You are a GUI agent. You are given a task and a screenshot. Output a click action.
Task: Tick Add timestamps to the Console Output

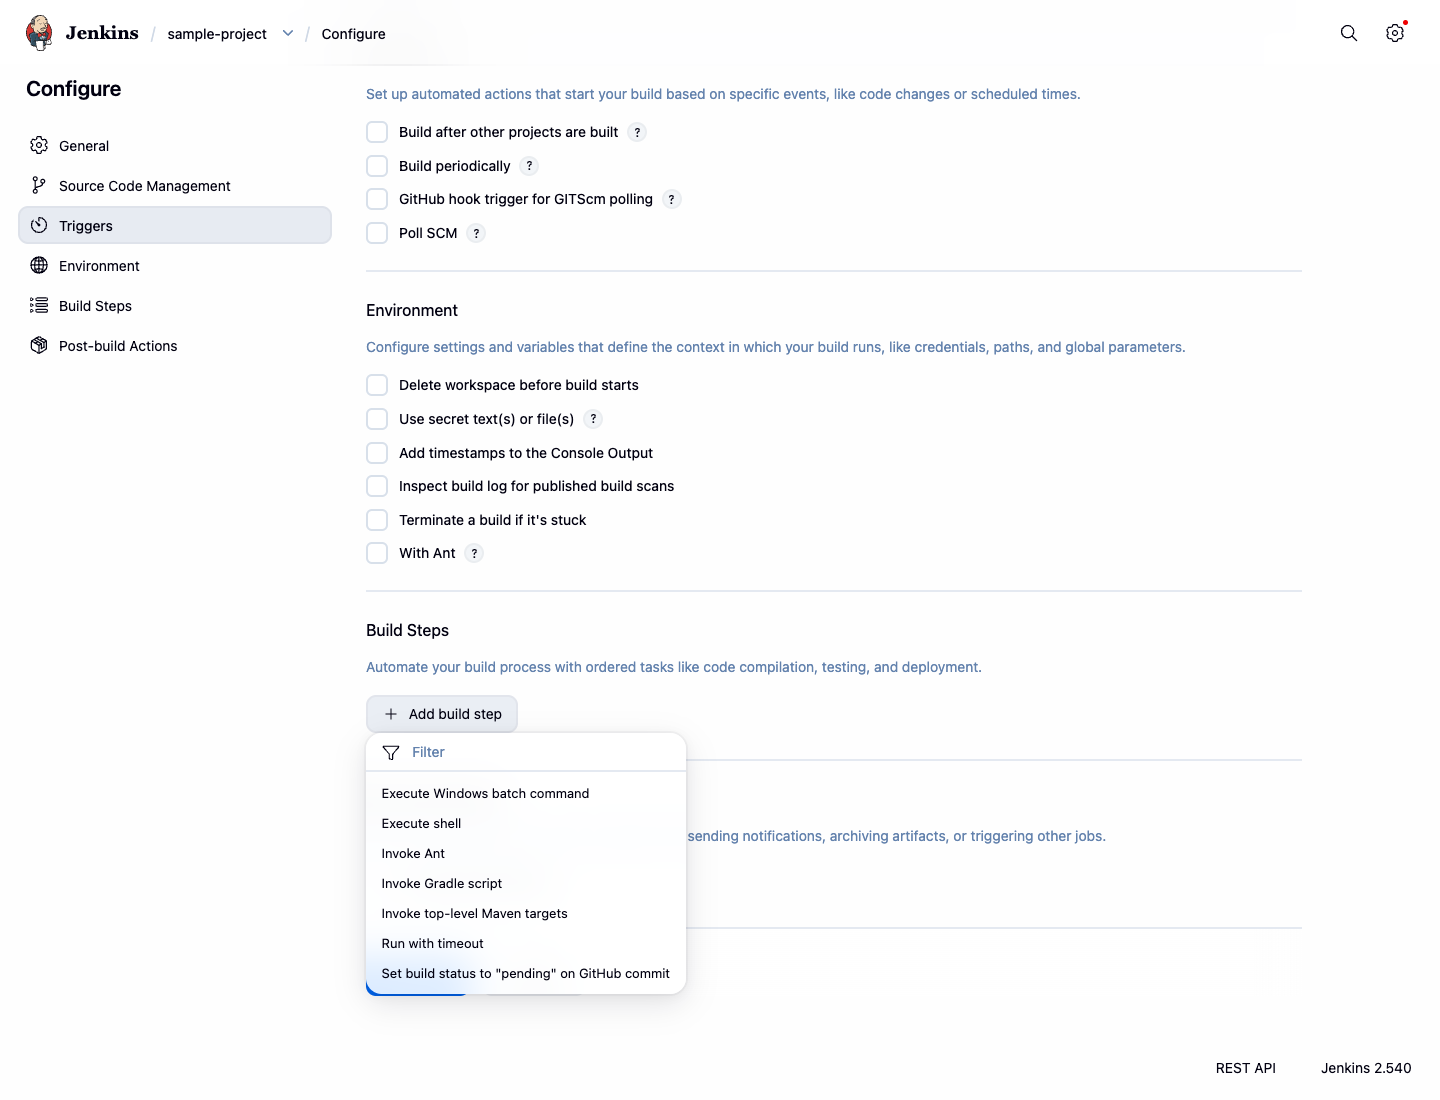click(377, 453)
